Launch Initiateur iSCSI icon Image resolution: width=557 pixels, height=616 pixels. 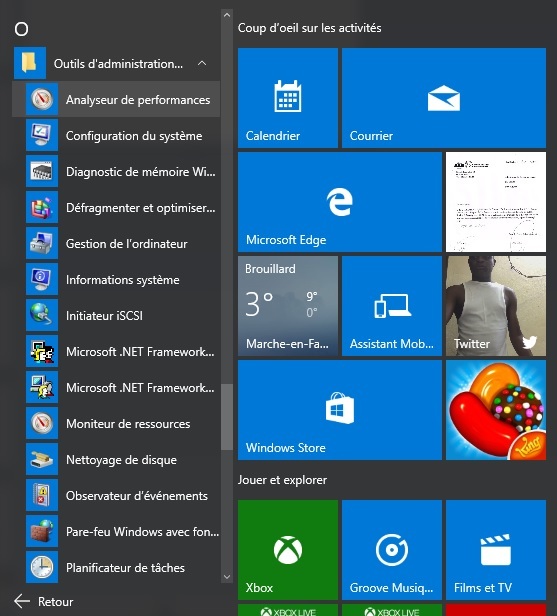[x=42, y=315]
